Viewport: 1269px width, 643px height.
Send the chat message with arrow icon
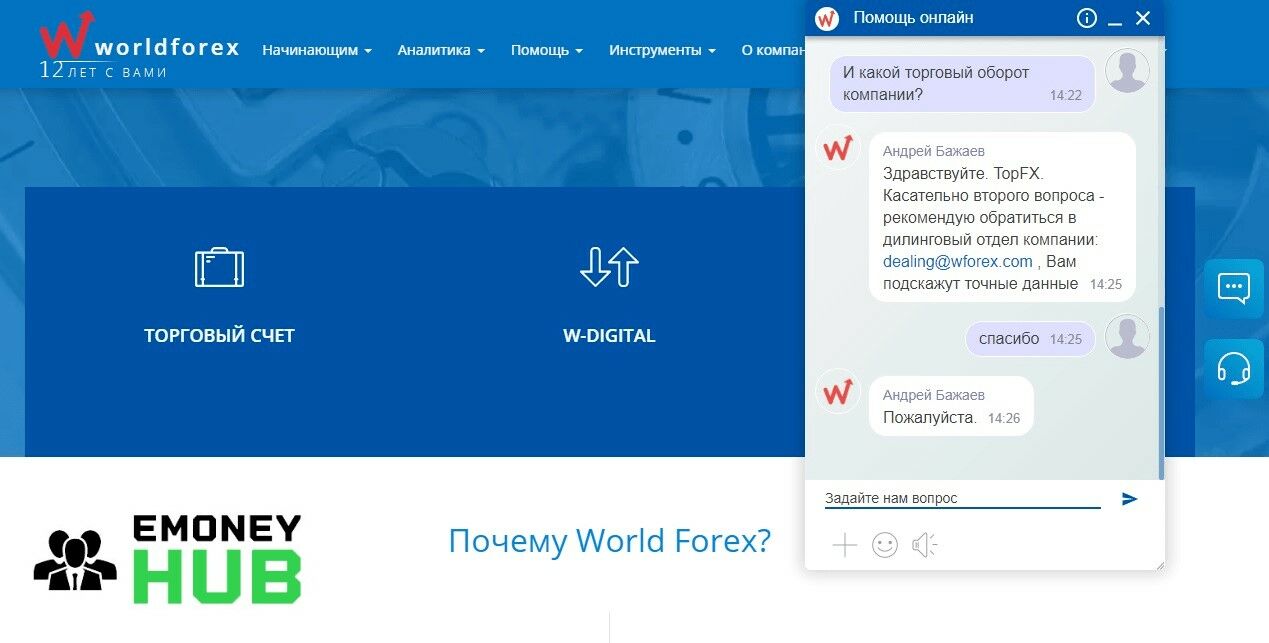pyautogui.click(x=1129, y=498)
